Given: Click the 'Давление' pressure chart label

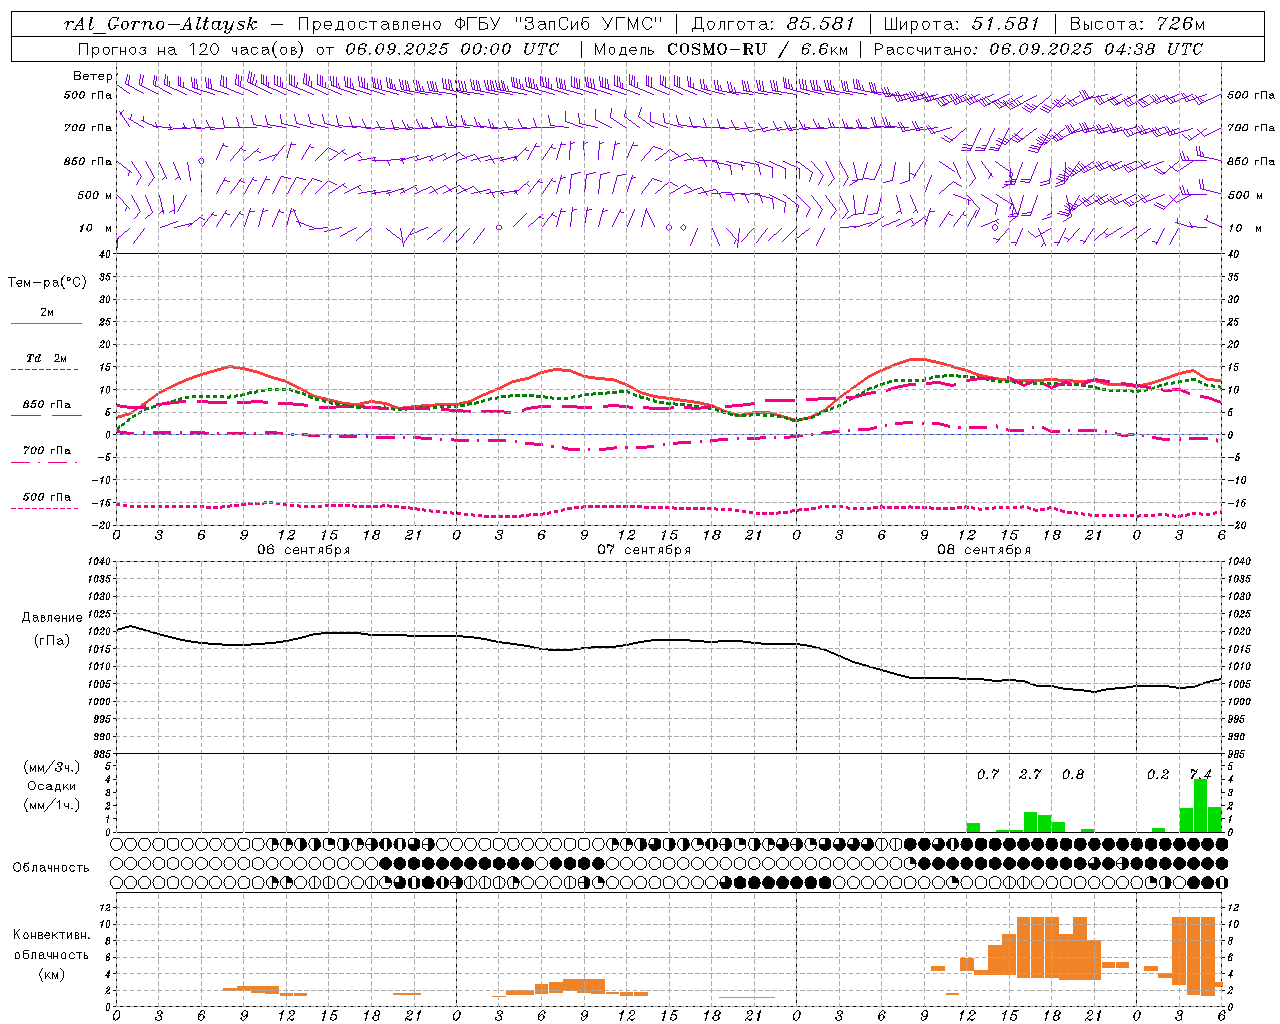Looking at the screenshot, I should point(52,618).
